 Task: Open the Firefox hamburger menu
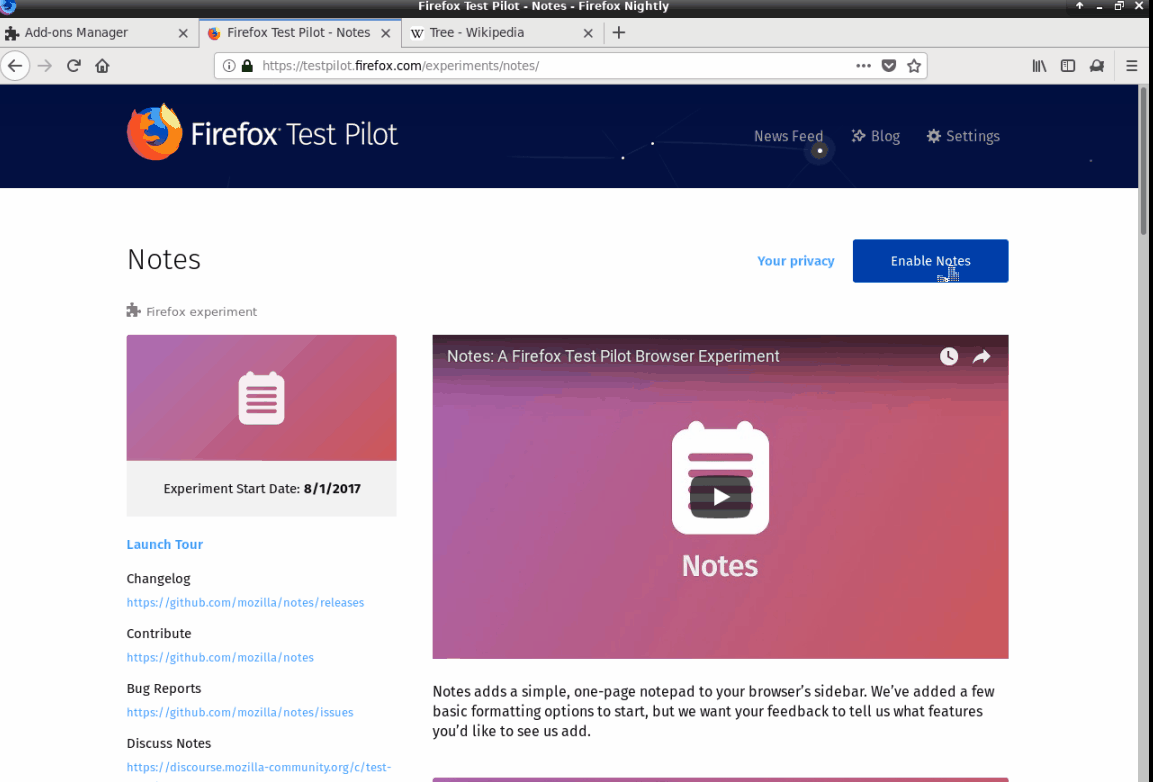(x=1132, y=66)
